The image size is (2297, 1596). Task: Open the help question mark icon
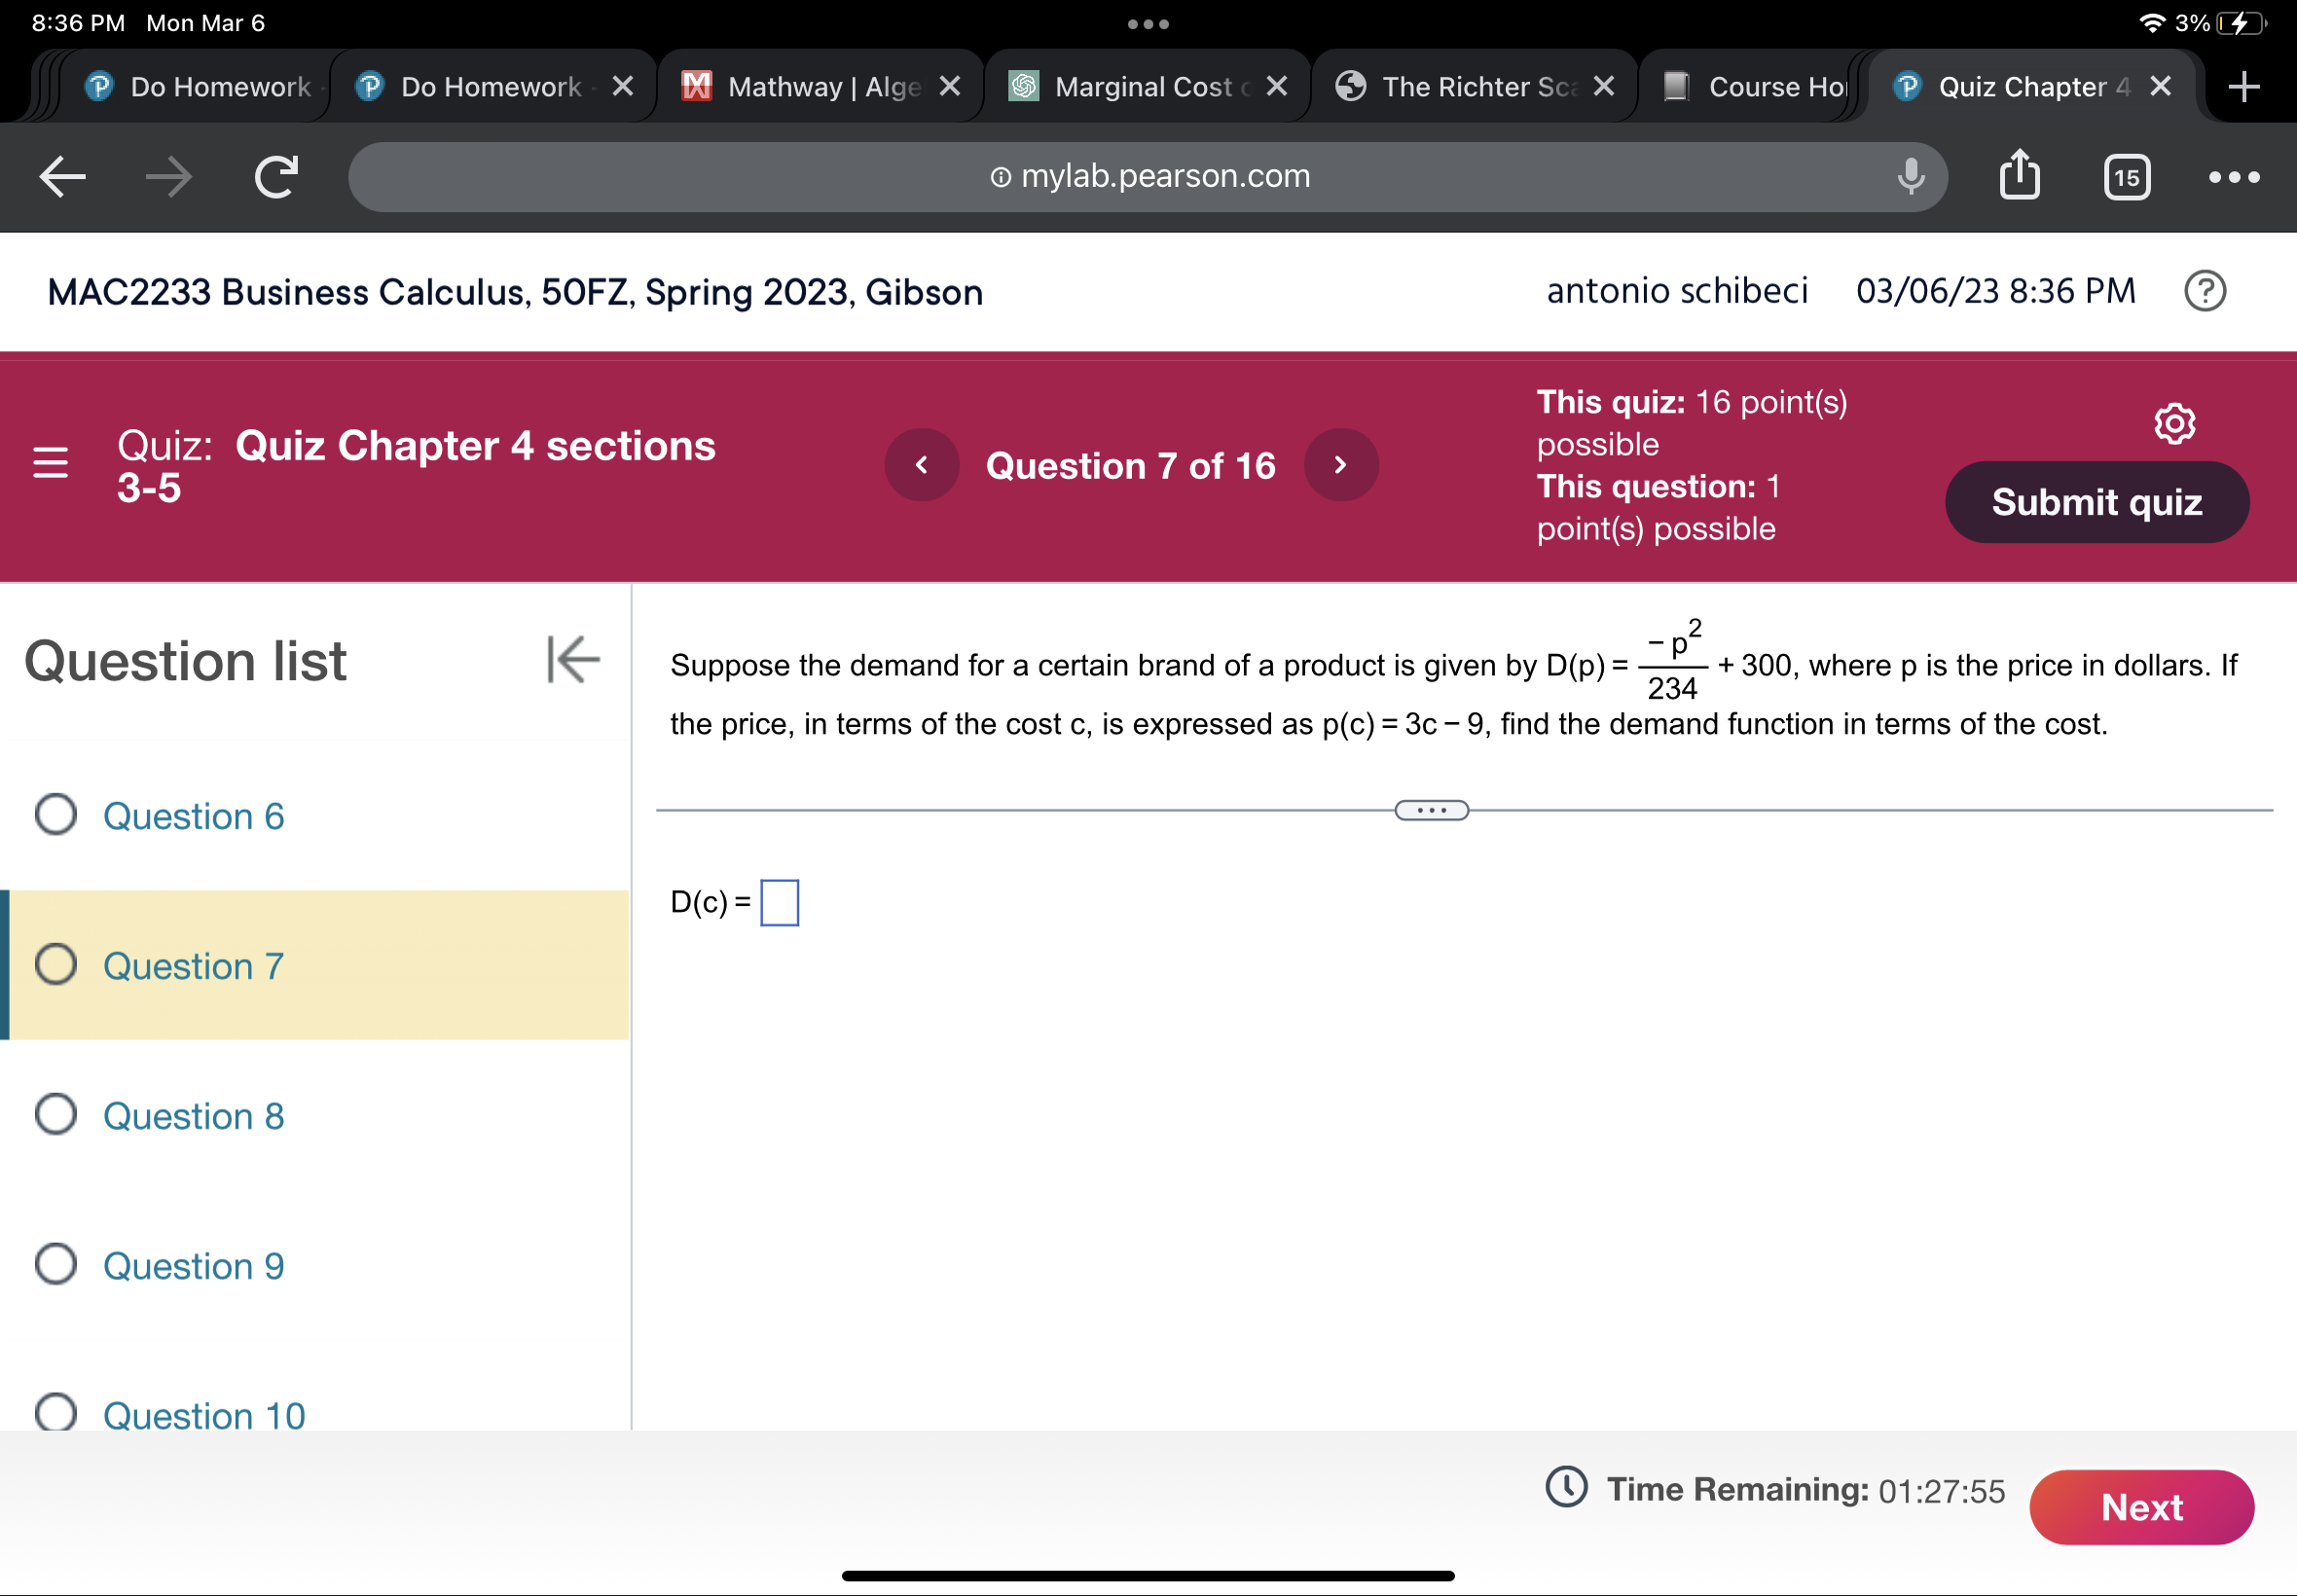pyautogui.click(x=2204, y=291)
